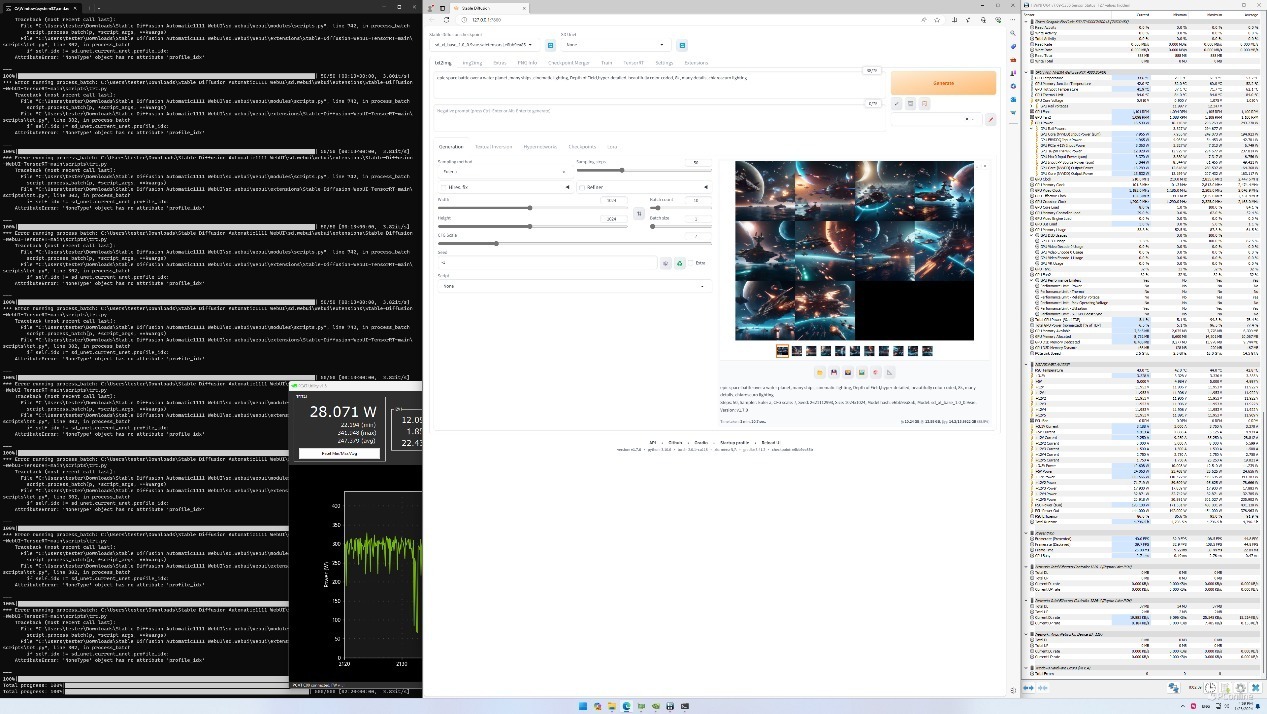This screenshot has height=714, width=1267.
Task: Open the images output folder icon
Action: [819, 372]
